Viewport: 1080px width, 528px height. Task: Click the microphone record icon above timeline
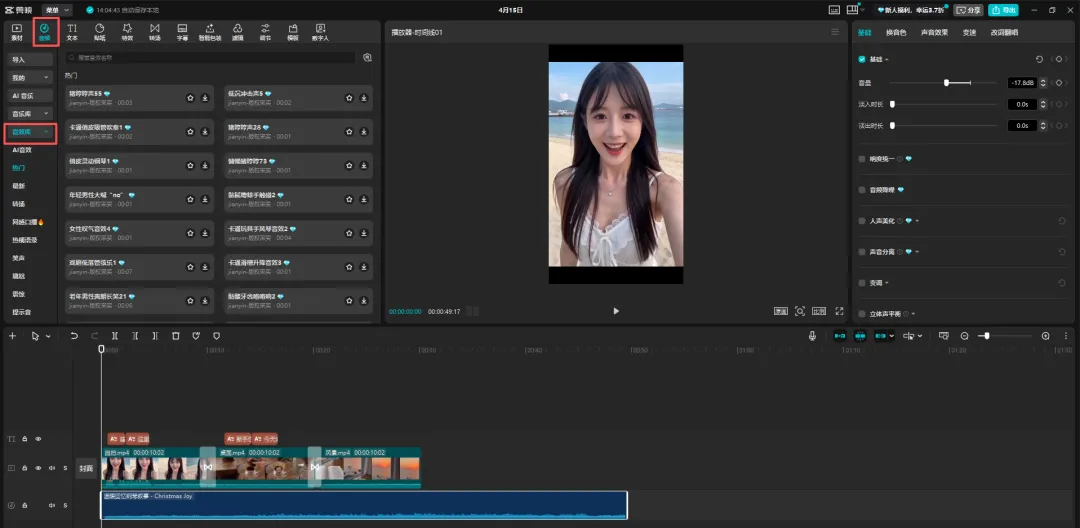click(x=812, y=336)
